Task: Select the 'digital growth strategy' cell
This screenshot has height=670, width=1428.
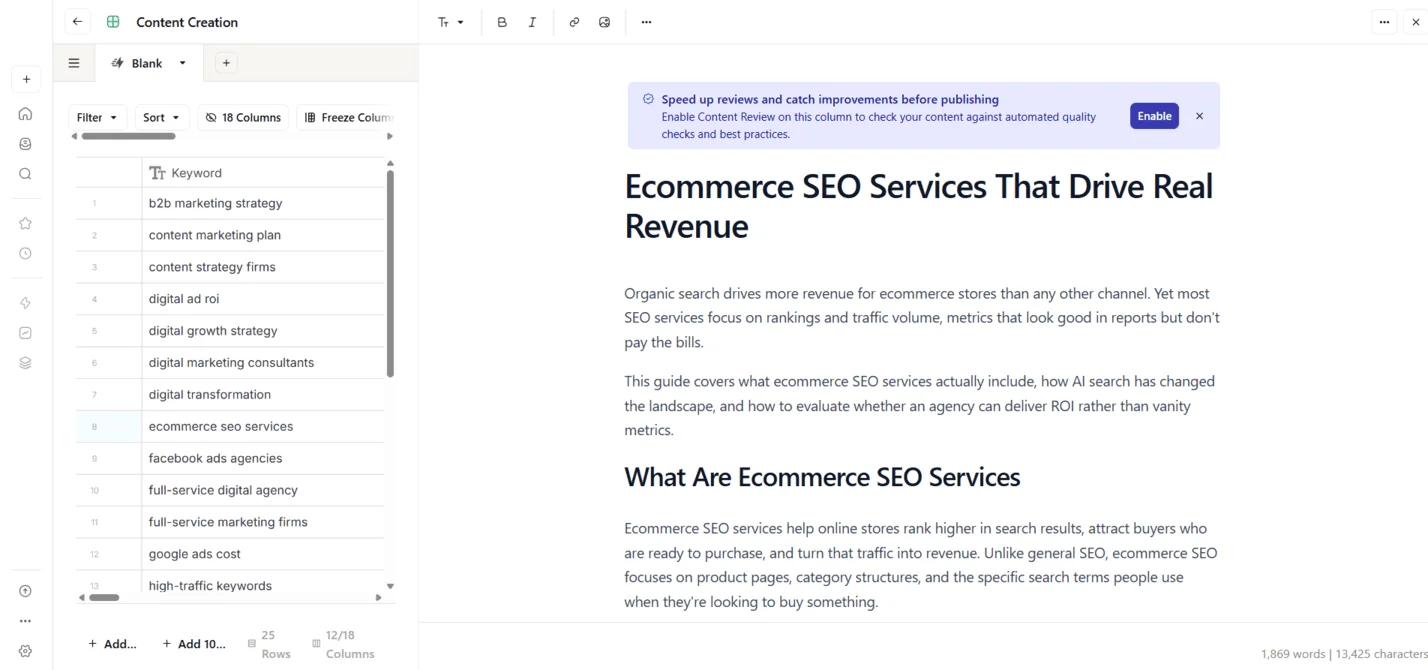Action: (263, 331)
